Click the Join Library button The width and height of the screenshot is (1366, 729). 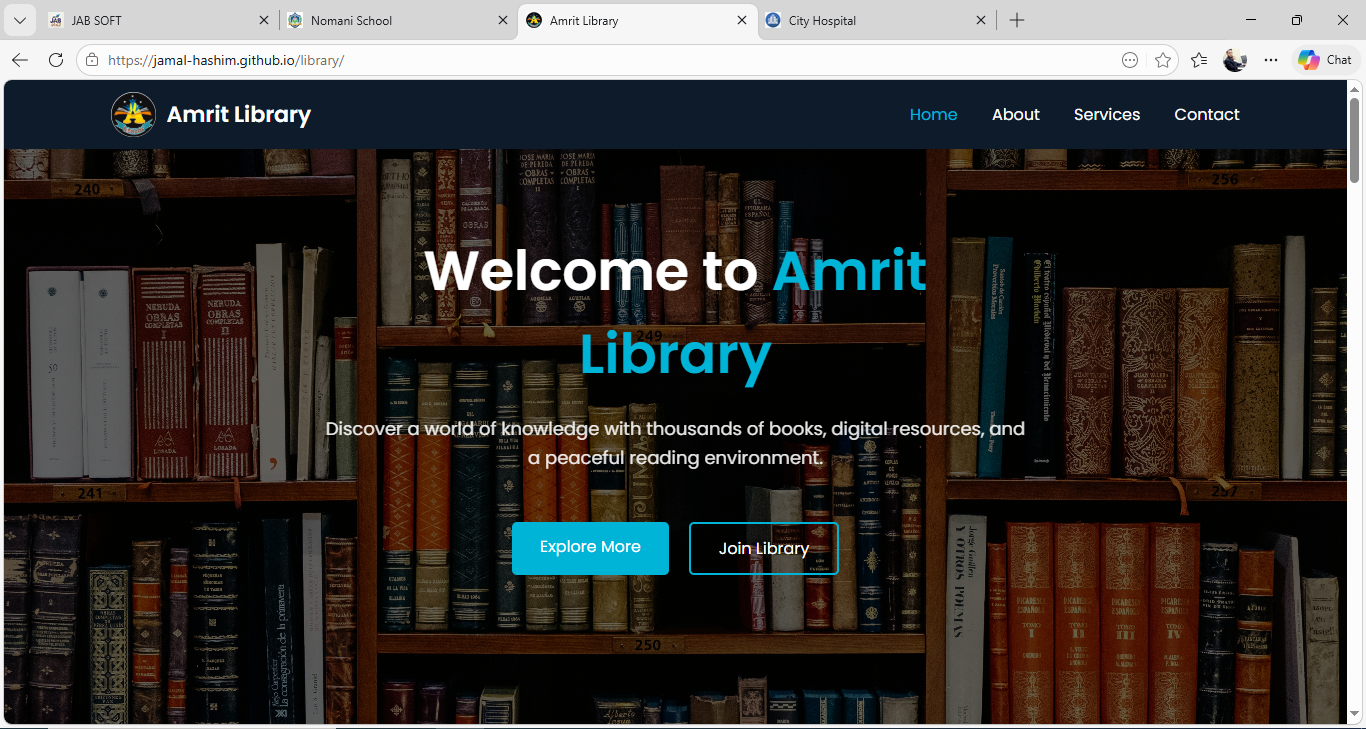[763, 548]
